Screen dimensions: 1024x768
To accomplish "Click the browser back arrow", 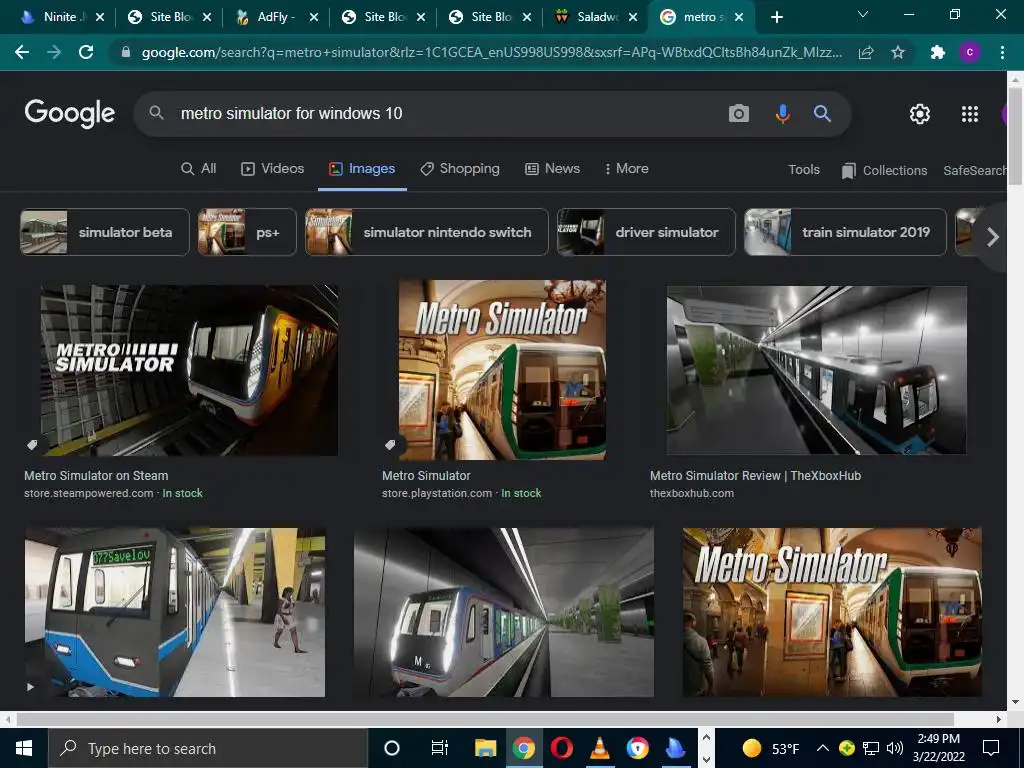I will coord(22,52).
